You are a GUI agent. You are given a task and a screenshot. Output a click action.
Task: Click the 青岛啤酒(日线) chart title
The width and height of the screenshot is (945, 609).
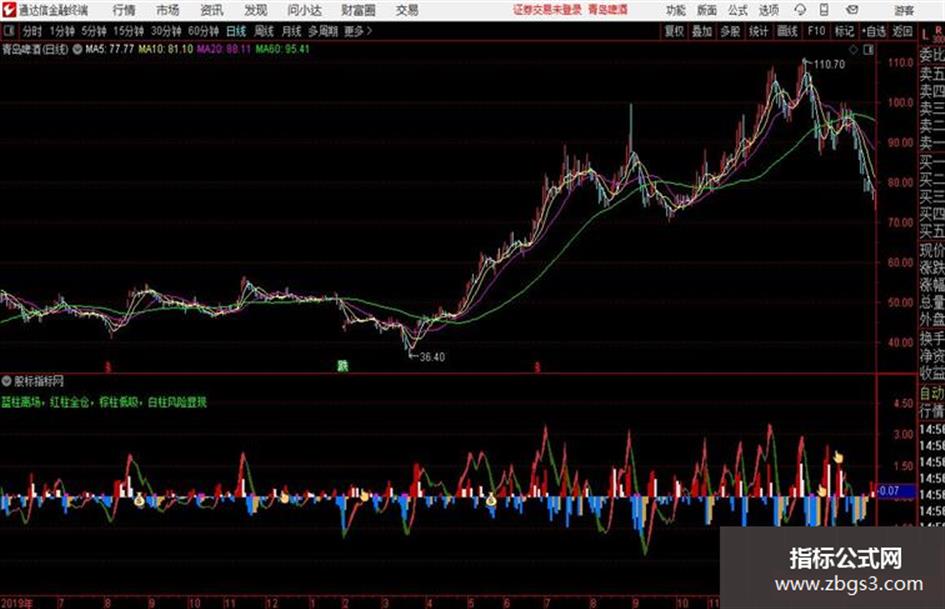tap(35, 49)
